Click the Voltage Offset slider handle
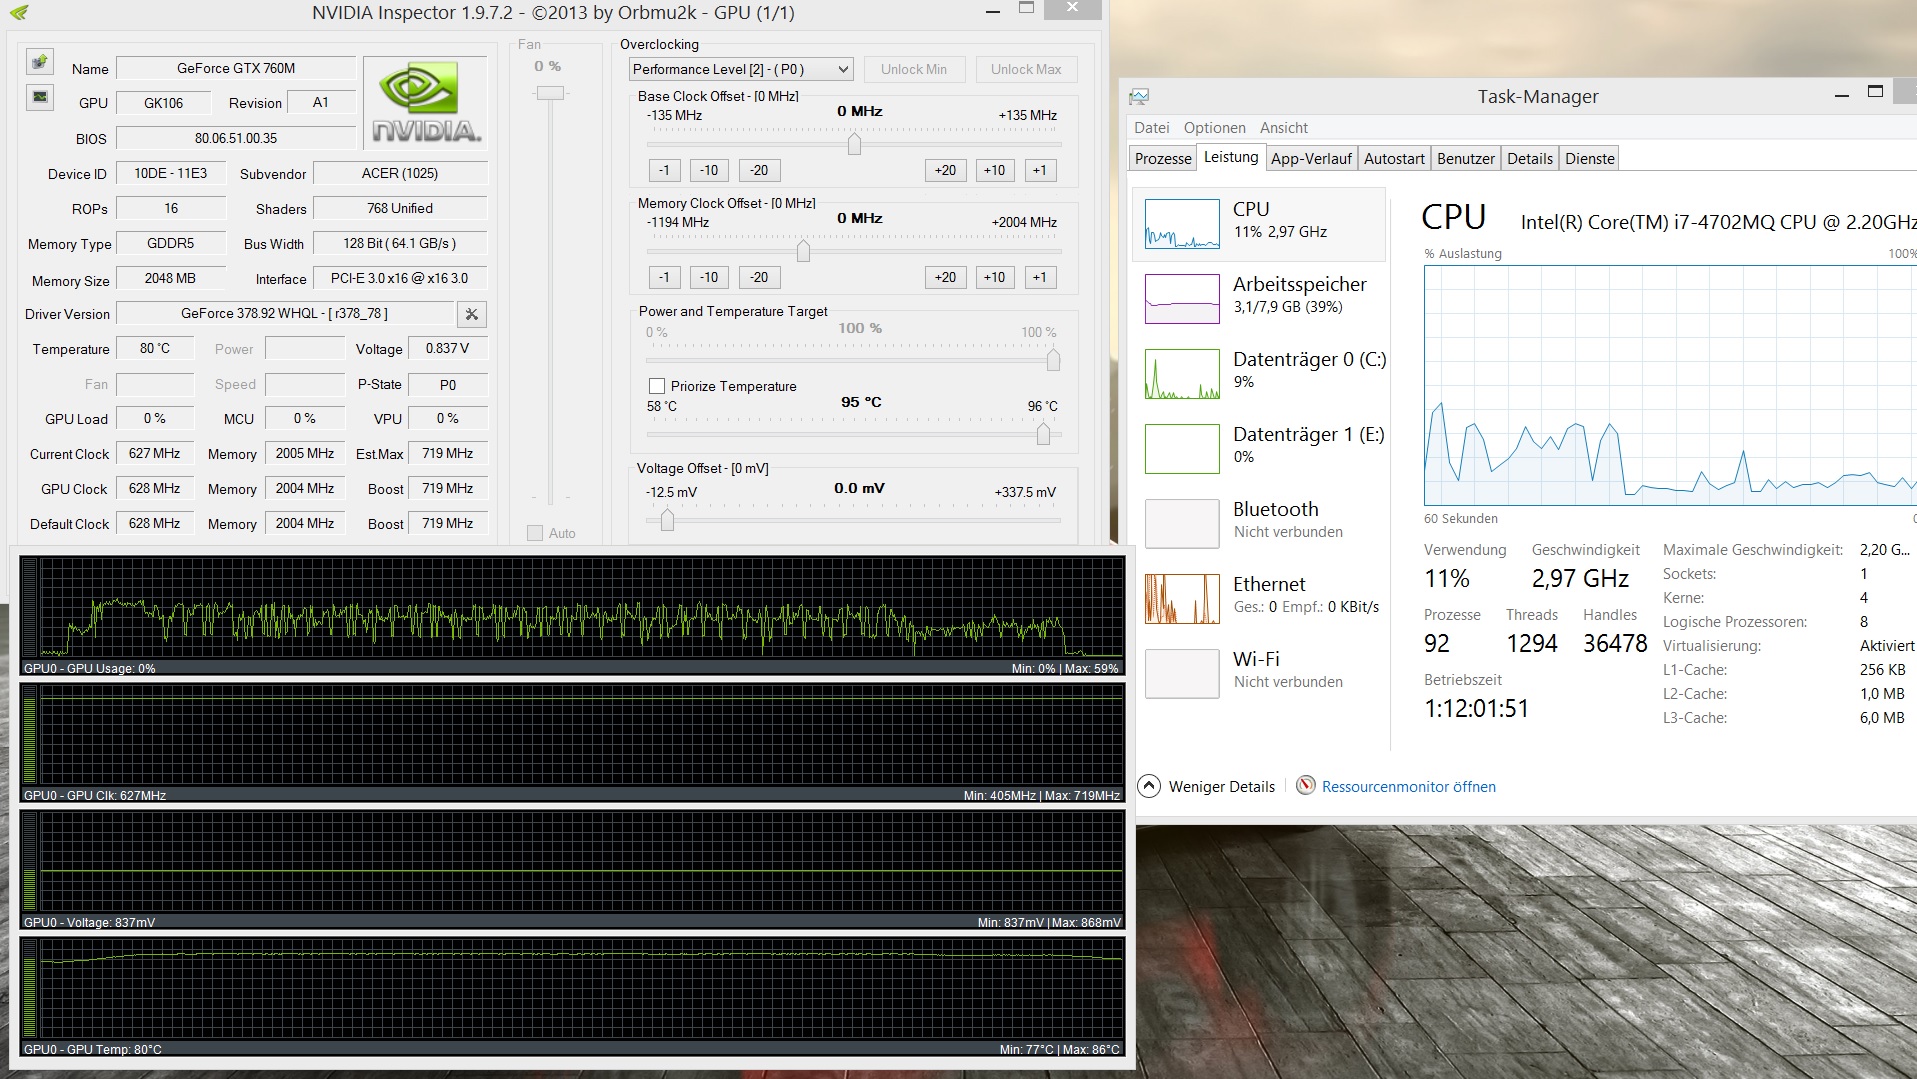This screenshot has width=1917, height=1079. click(x=667, y=520)
